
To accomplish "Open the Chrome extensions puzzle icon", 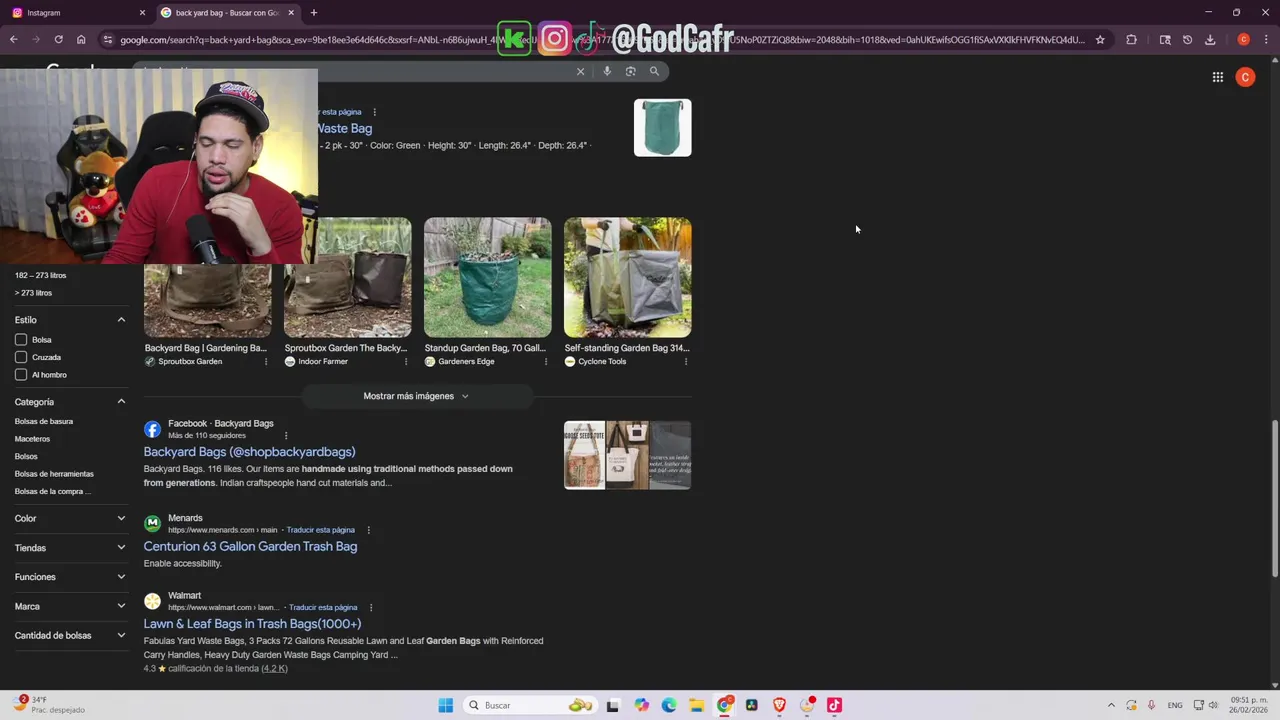I will point(1131,40).
